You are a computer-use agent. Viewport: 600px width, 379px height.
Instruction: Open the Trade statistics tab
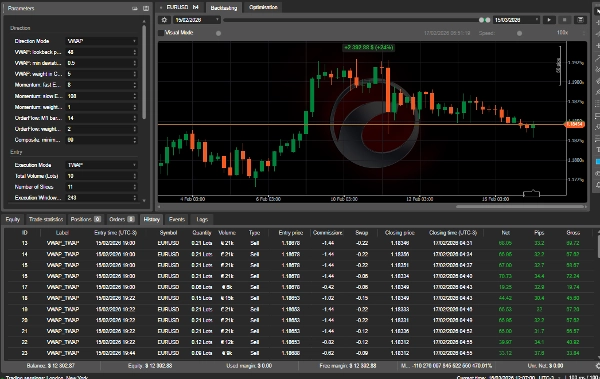point(46,219)
